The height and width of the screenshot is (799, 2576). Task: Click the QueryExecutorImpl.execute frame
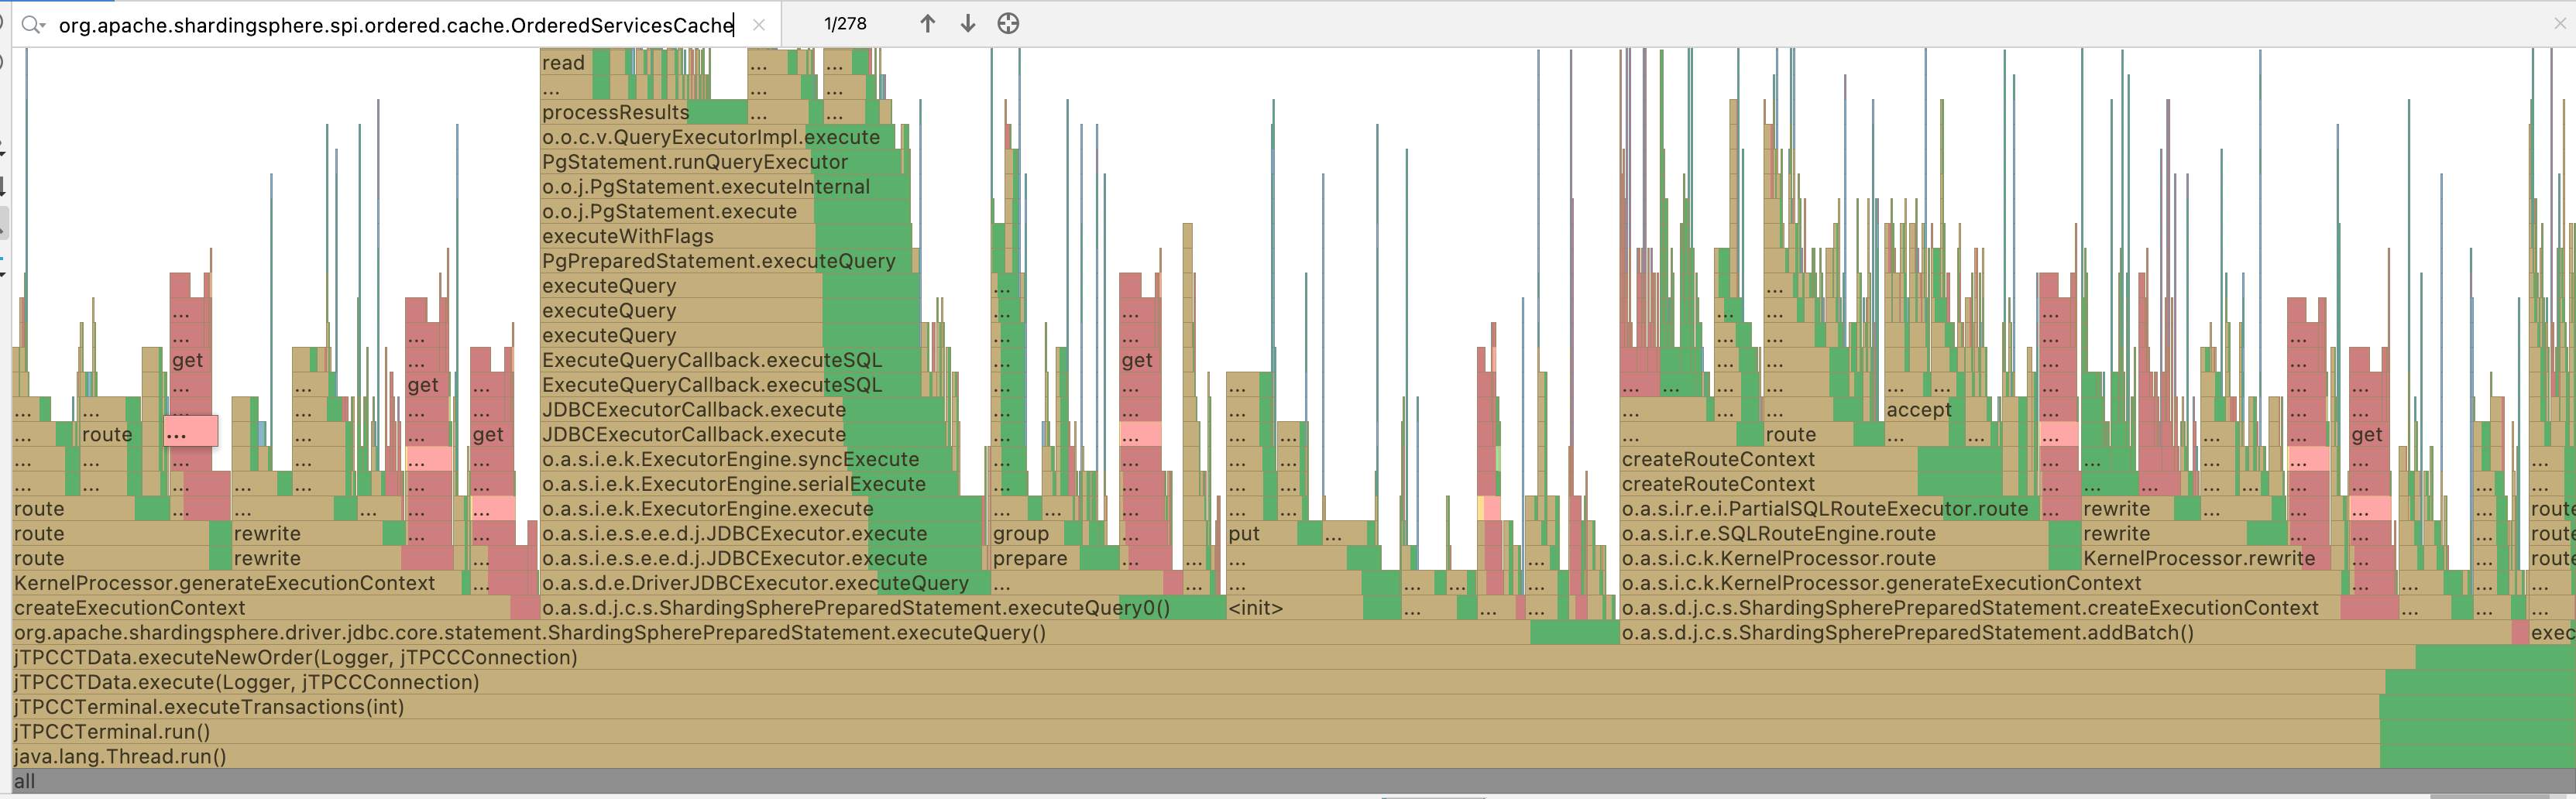click(719, 137)
